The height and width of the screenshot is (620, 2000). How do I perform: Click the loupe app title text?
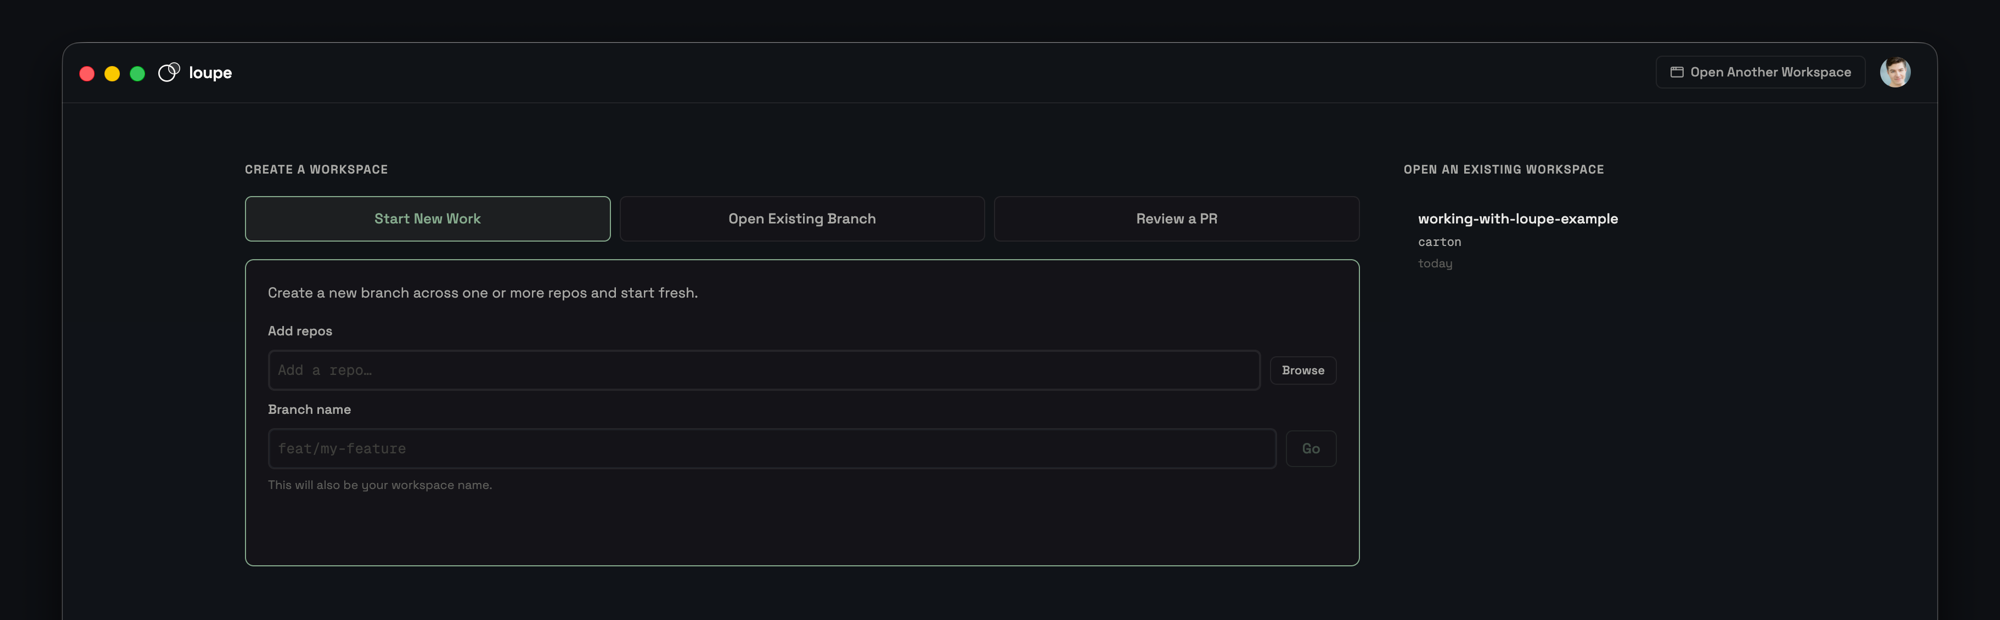tap(210, 72)
